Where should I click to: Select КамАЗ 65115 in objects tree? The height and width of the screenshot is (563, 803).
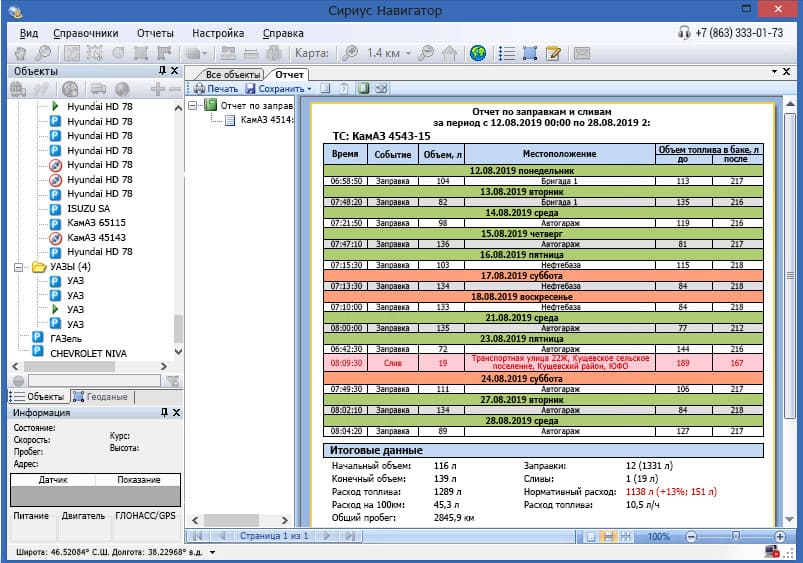tap(96, 223)
